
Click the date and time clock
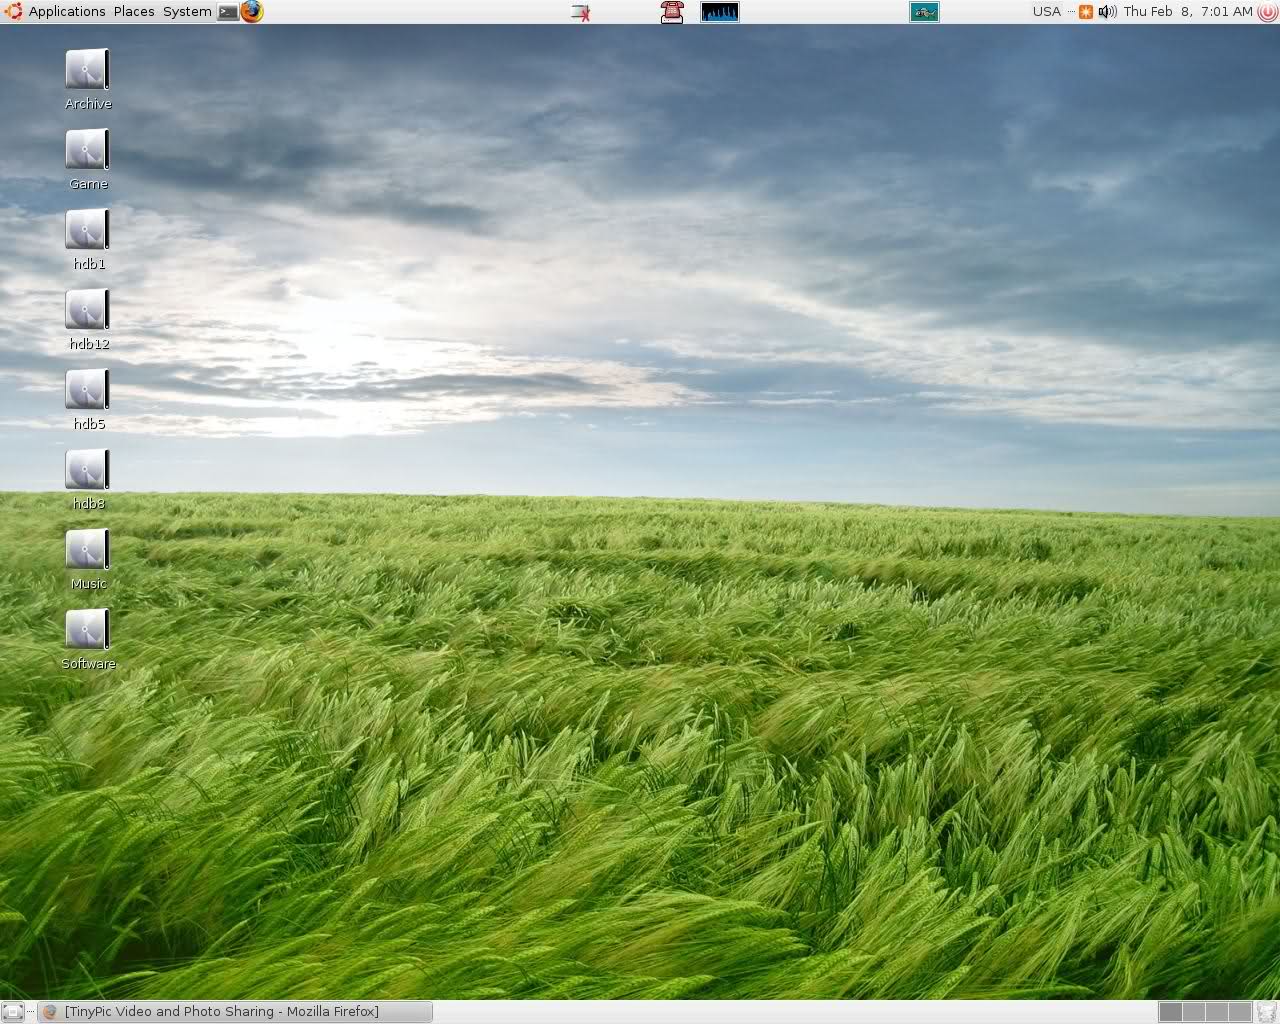(x=1187, y=12)
